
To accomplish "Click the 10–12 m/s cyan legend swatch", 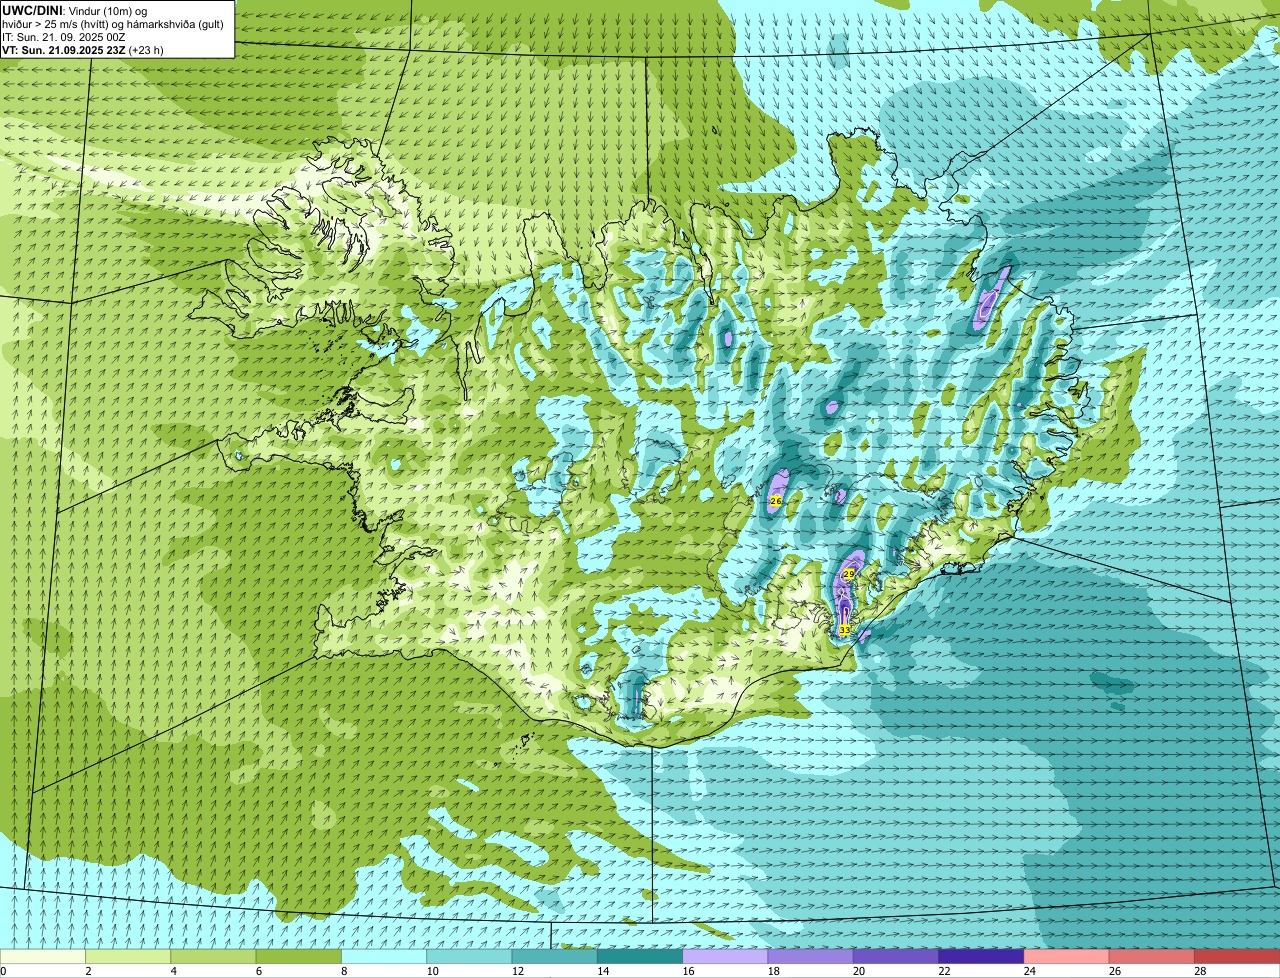I will tap(469, 957).
